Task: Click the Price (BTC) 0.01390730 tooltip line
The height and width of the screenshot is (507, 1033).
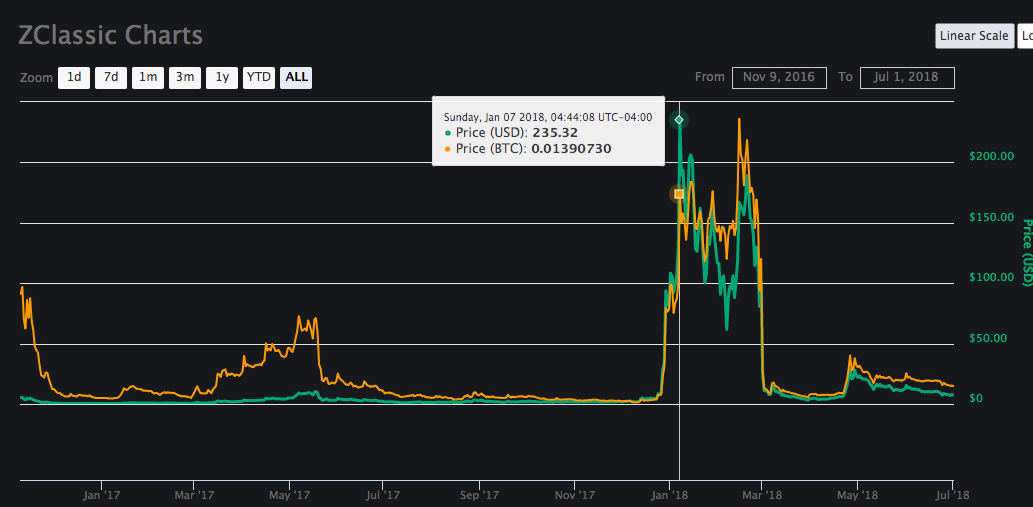Action: coord(528,149)
